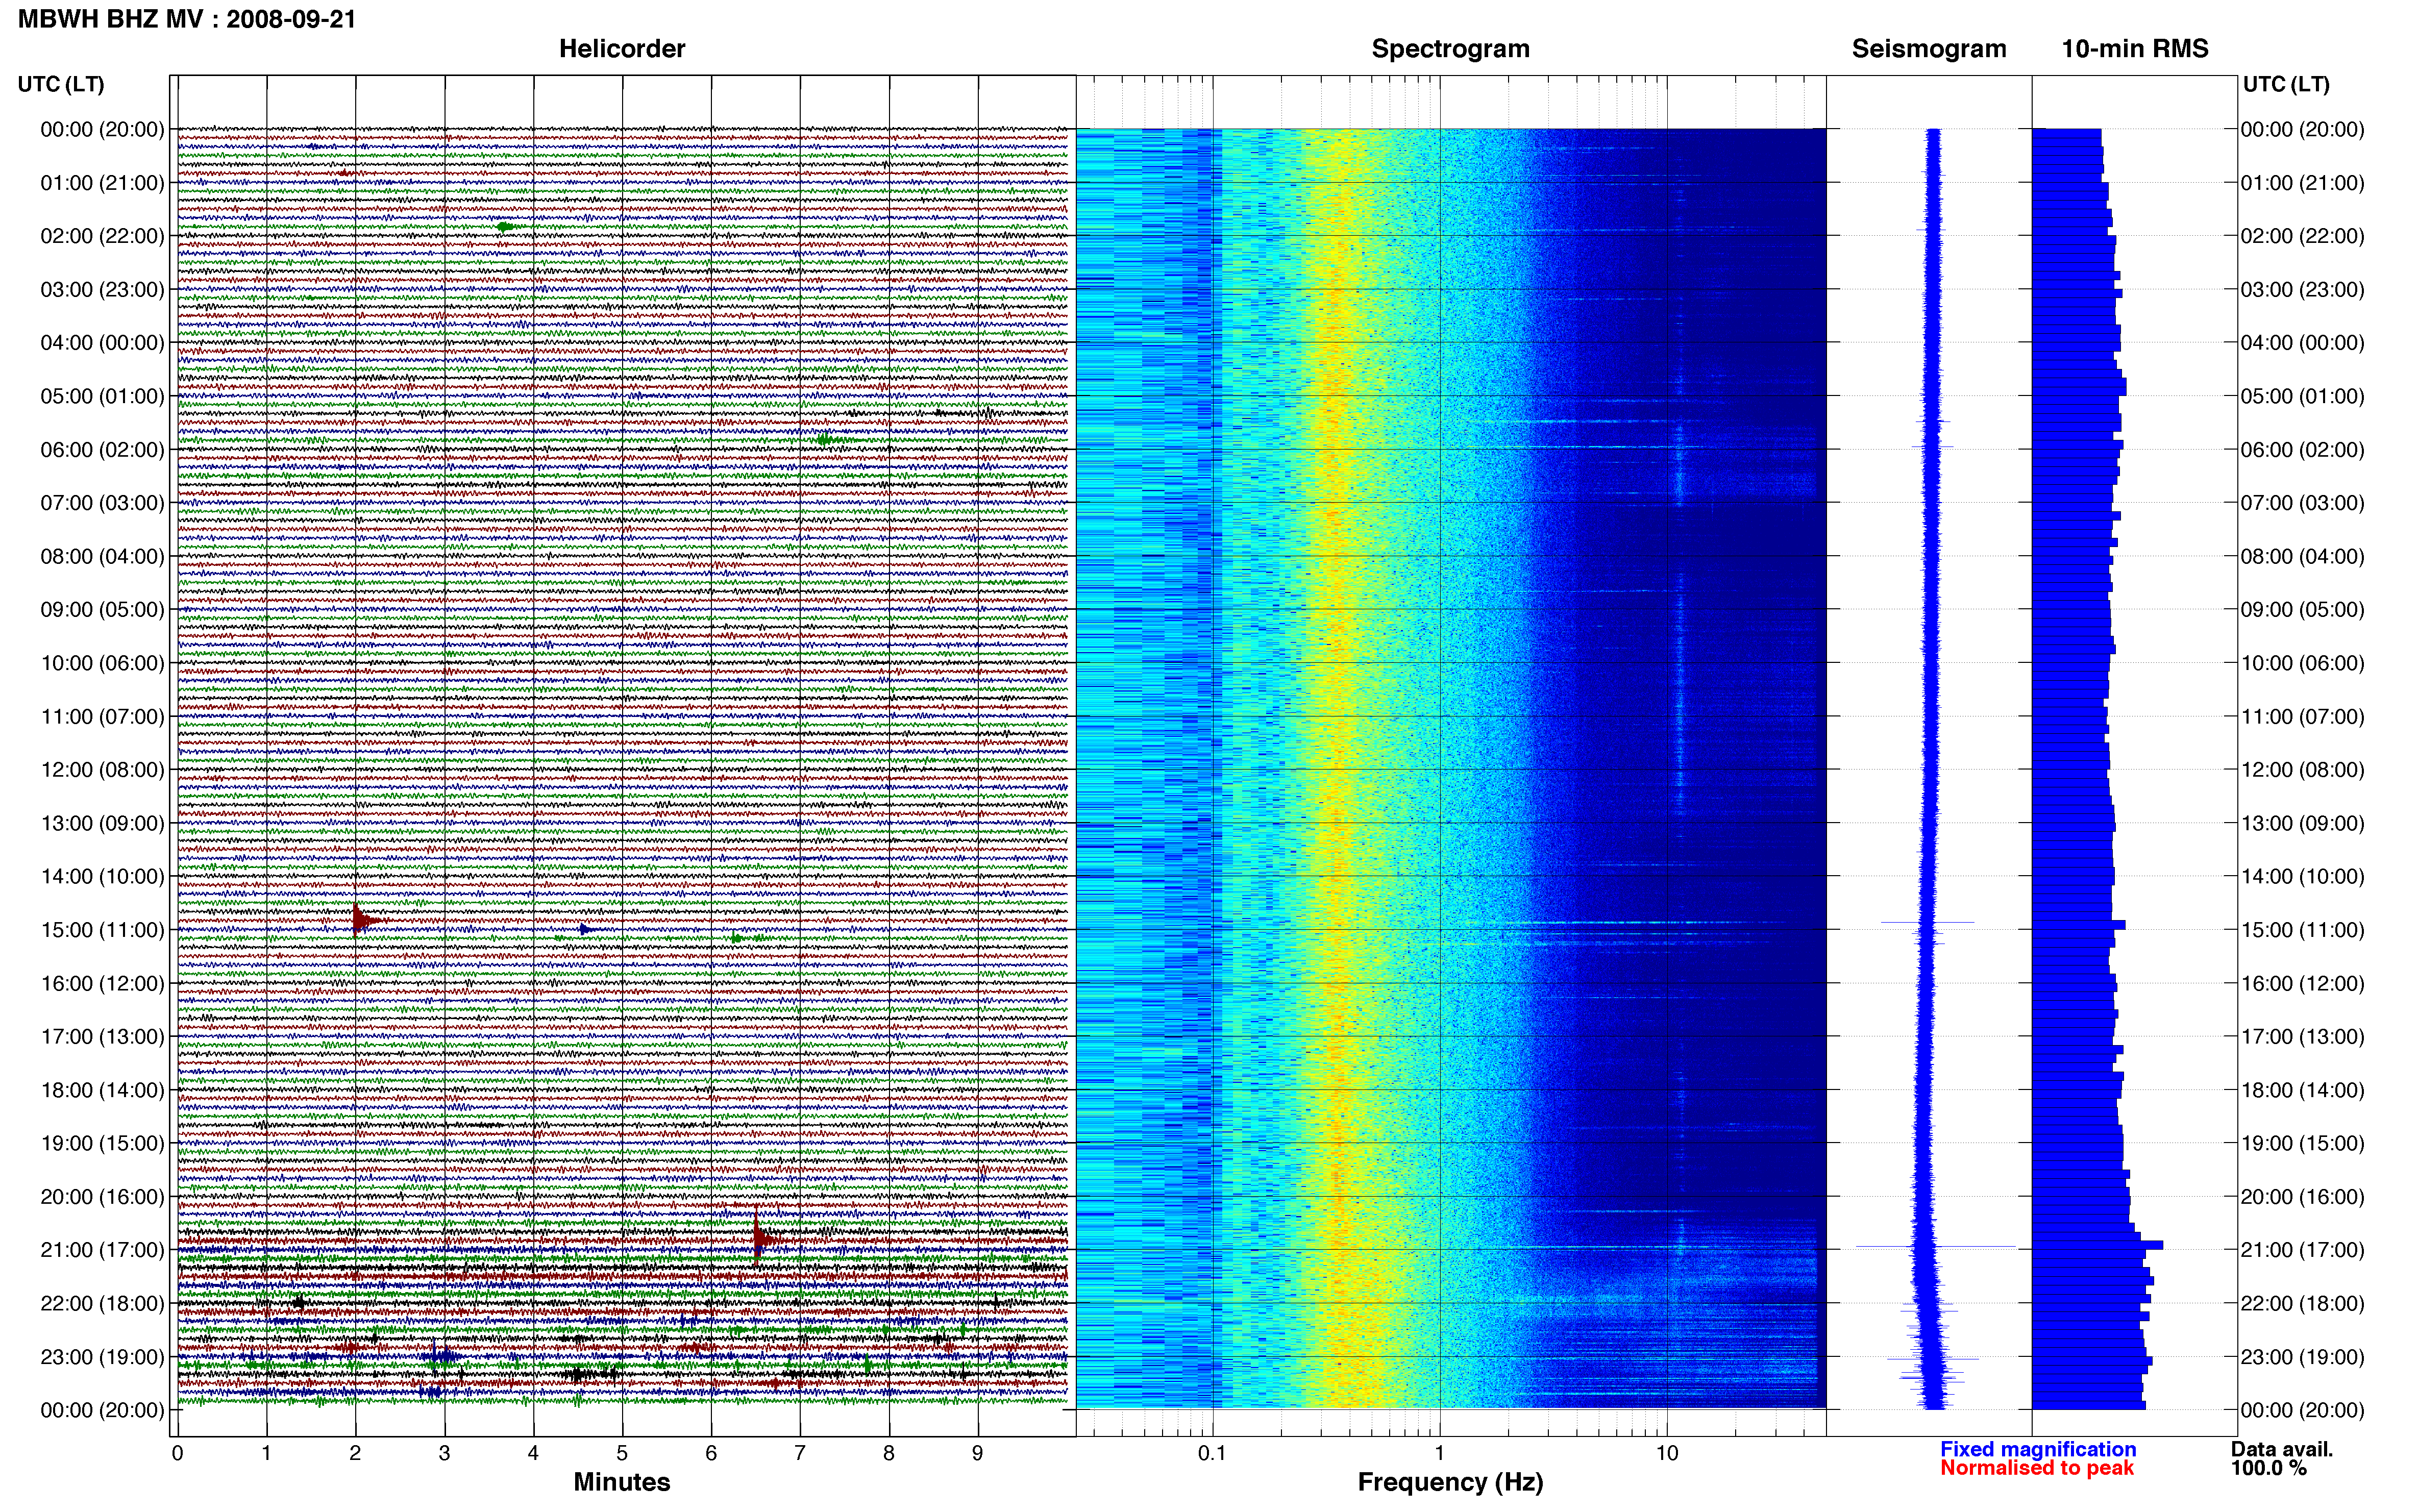Click the '14:00 (10:00)' label on the right axis

pyautogui.click(x=2303, y=877)
